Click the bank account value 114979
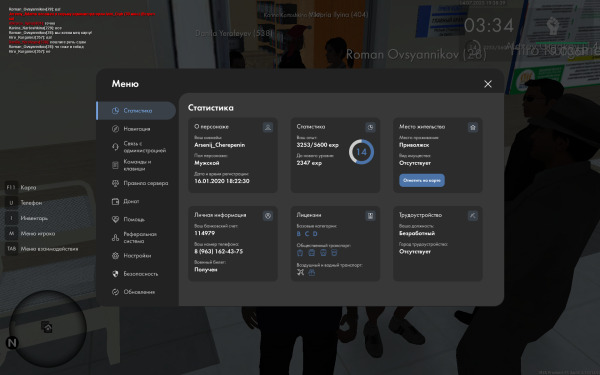Viewport: 600px width, 375px height. pyautogui.click(x=205, y=233)
